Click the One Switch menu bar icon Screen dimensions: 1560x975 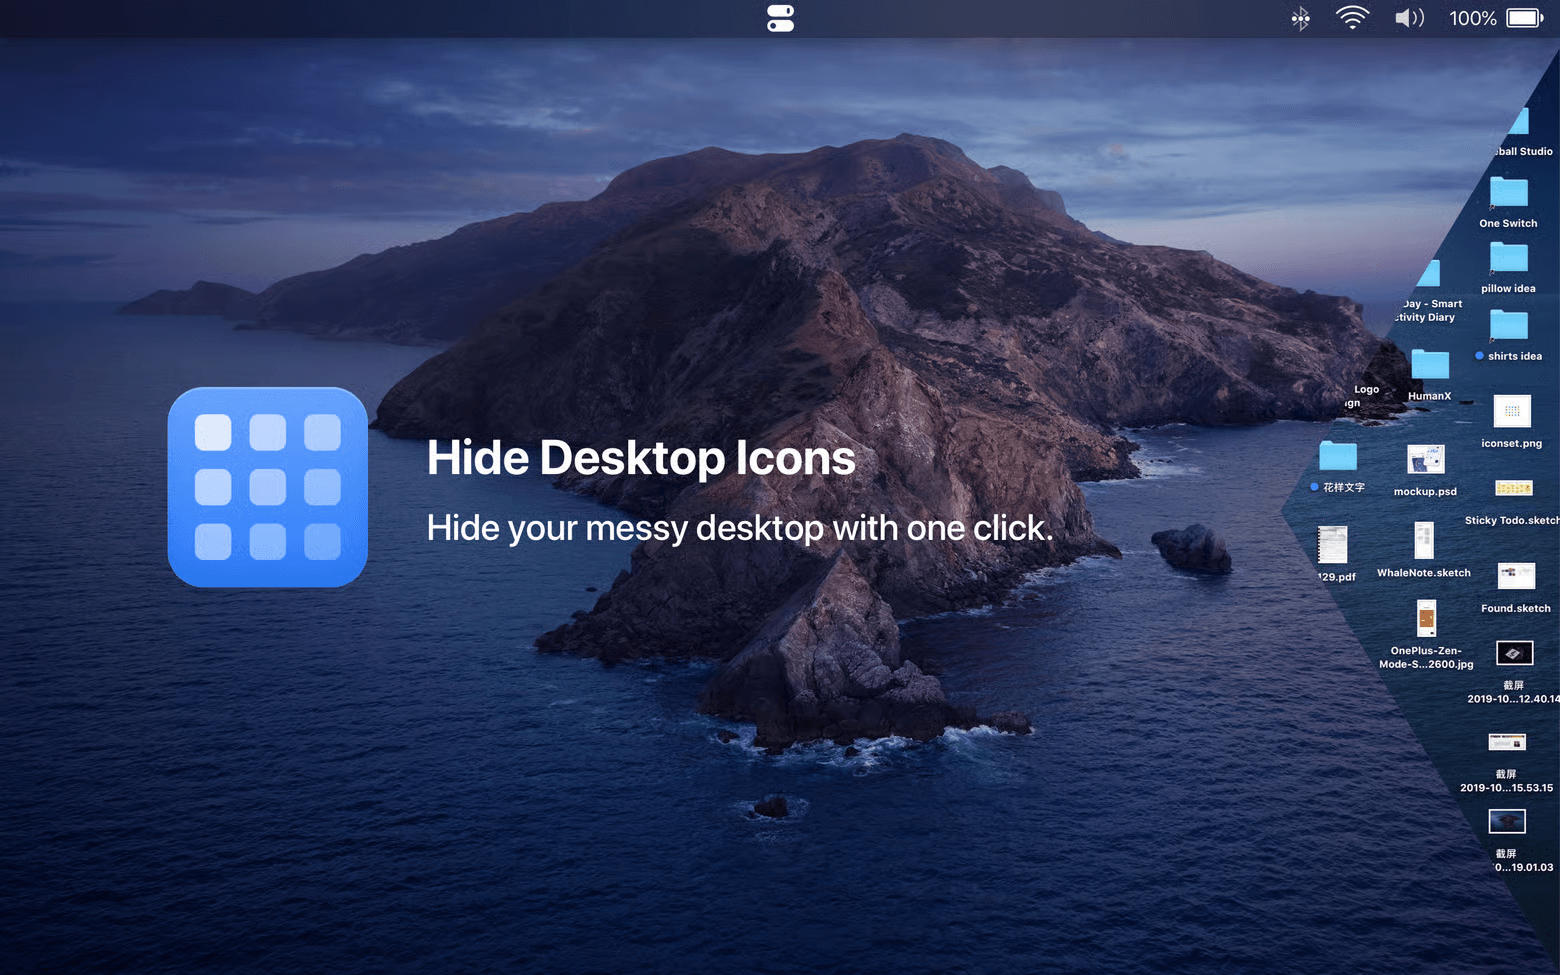780,18
